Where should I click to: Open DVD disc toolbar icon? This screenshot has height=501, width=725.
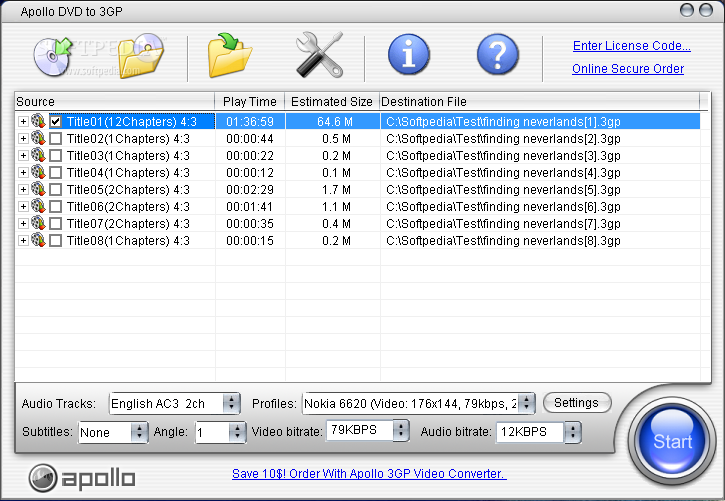tap(52, 56)
